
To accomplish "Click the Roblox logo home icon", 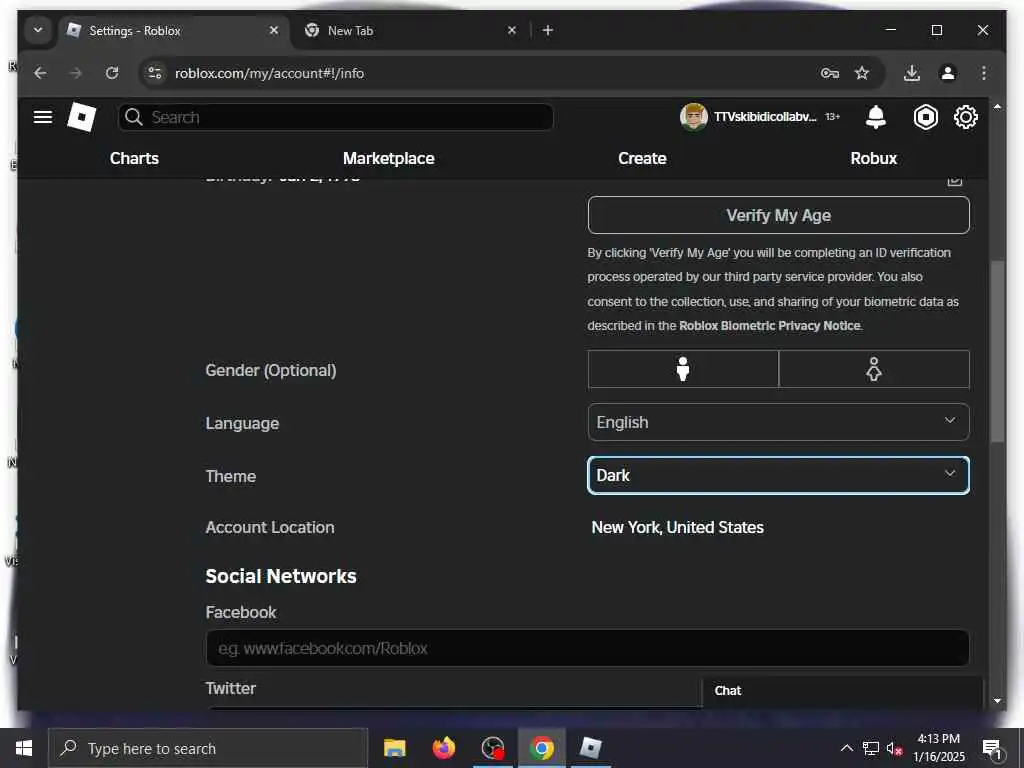I will 82,117.
